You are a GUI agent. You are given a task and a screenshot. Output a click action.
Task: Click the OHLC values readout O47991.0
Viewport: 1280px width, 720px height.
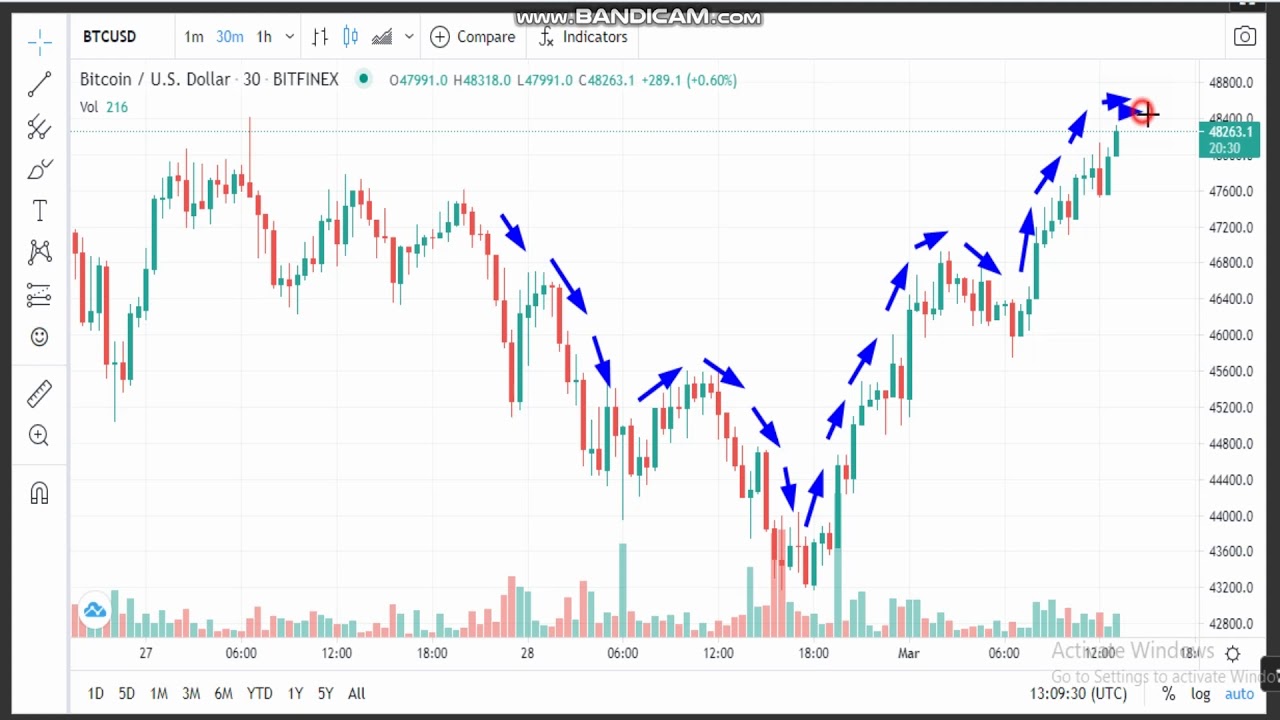tap(418, 80)
